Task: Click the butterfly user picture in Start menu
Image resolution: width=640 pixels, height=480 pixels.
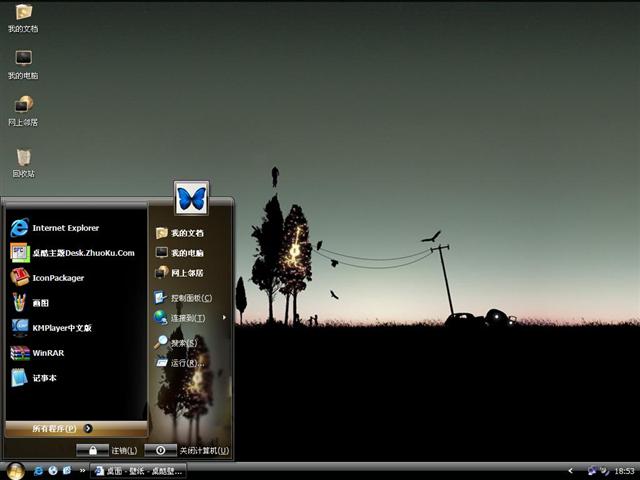Action: click(191, 198)
